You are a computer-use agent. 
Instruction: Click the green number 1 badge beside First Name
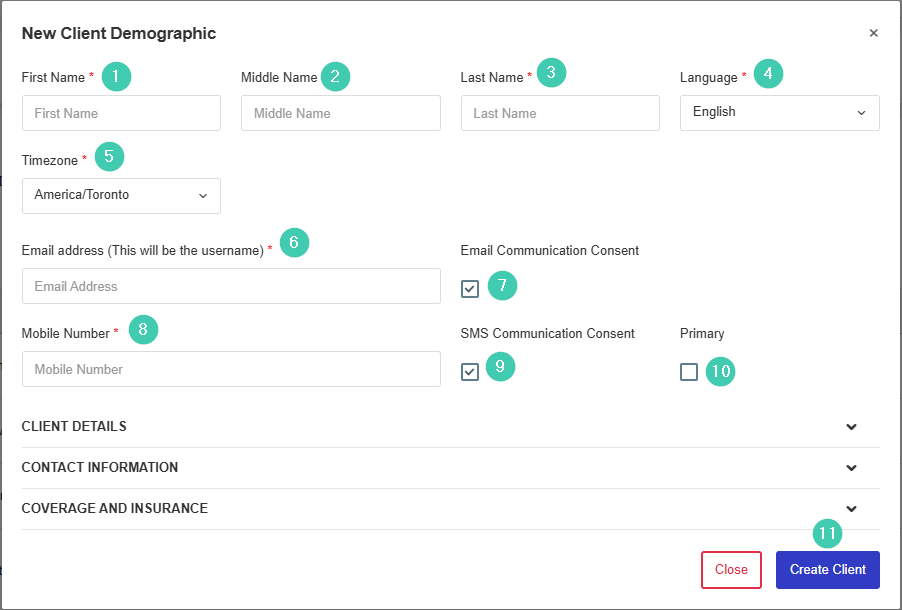click(x=116, y=76)
